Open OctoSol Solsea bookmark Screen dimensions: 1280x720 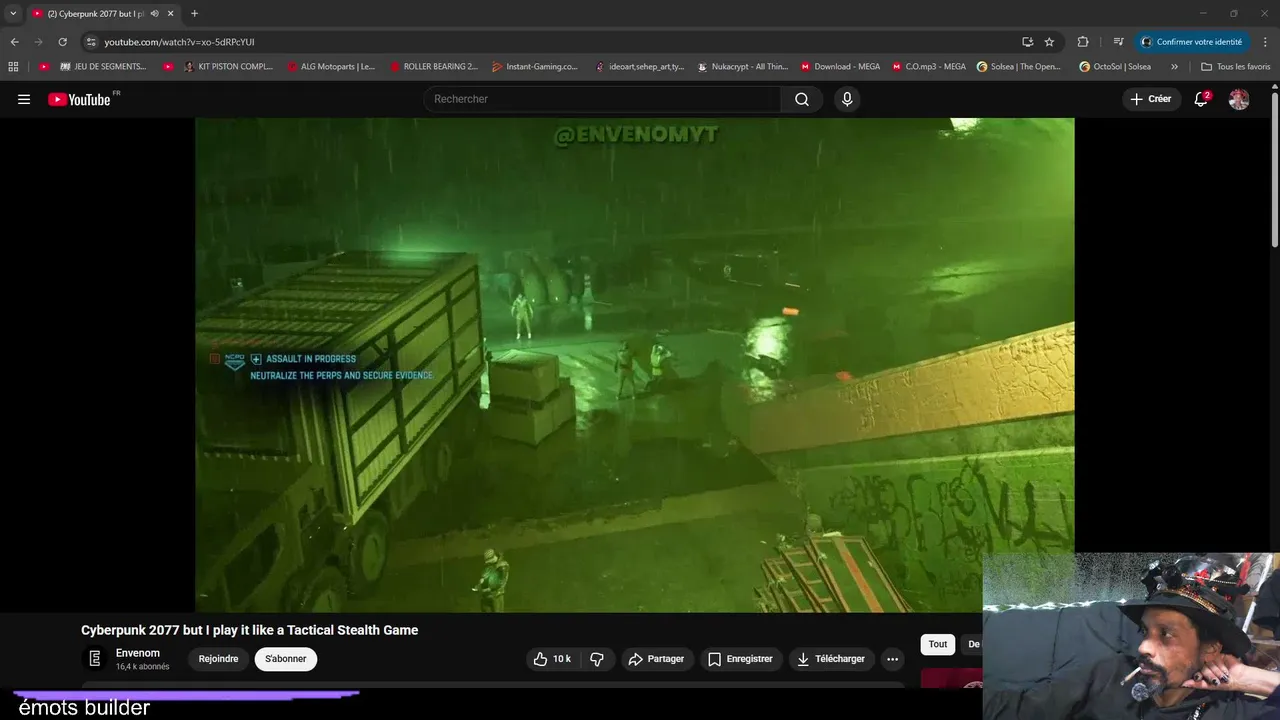tap(1115, 67)
